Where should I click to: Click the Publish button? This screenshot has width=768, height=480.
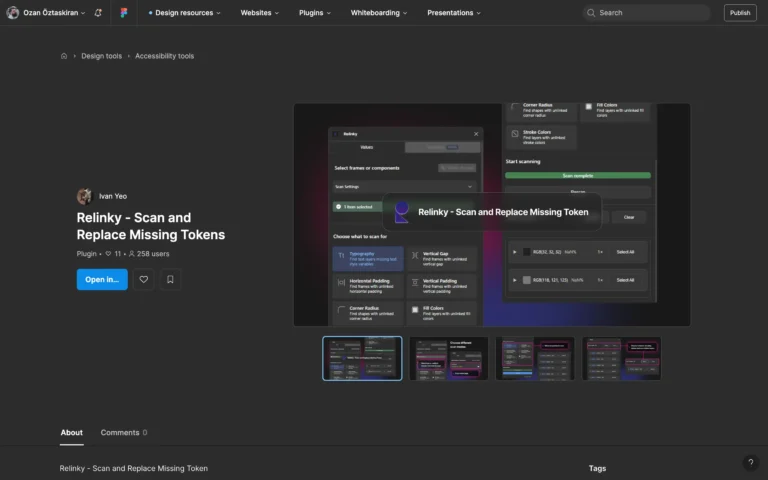tap(740, 13)
